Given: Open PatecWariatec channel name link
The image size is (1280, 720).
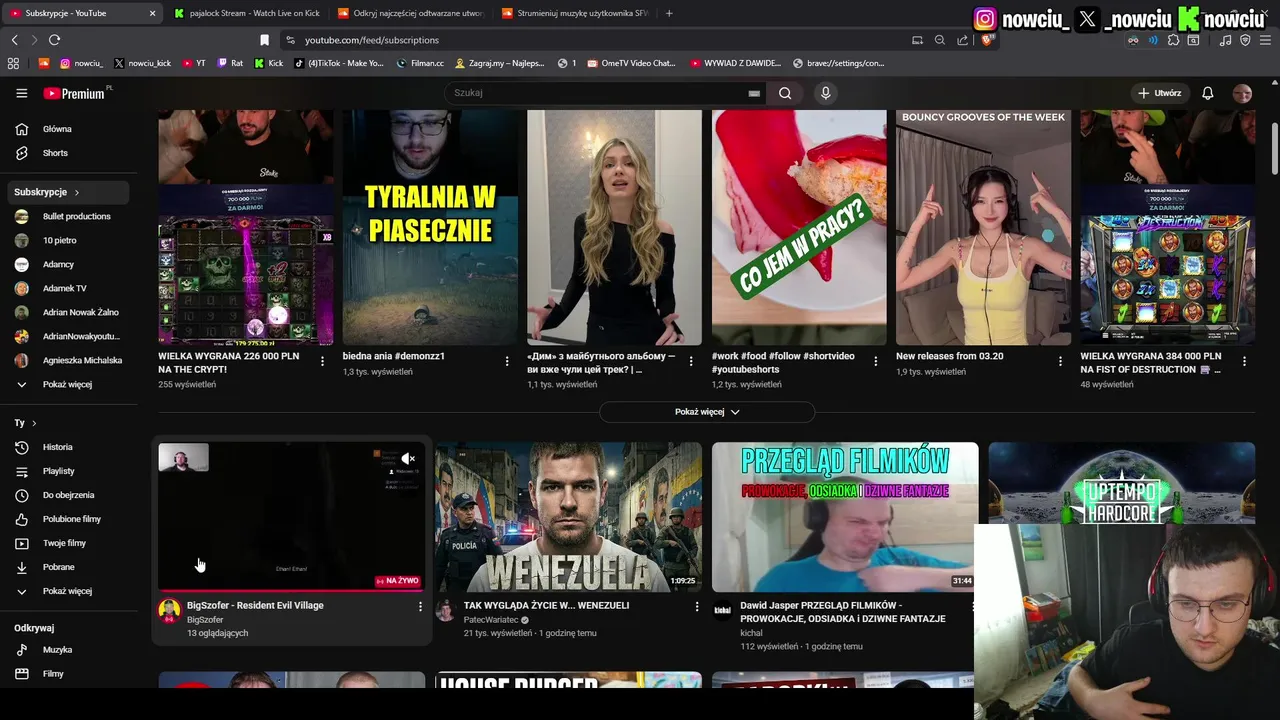Looking at the screenshot, I should click(491, 620).
